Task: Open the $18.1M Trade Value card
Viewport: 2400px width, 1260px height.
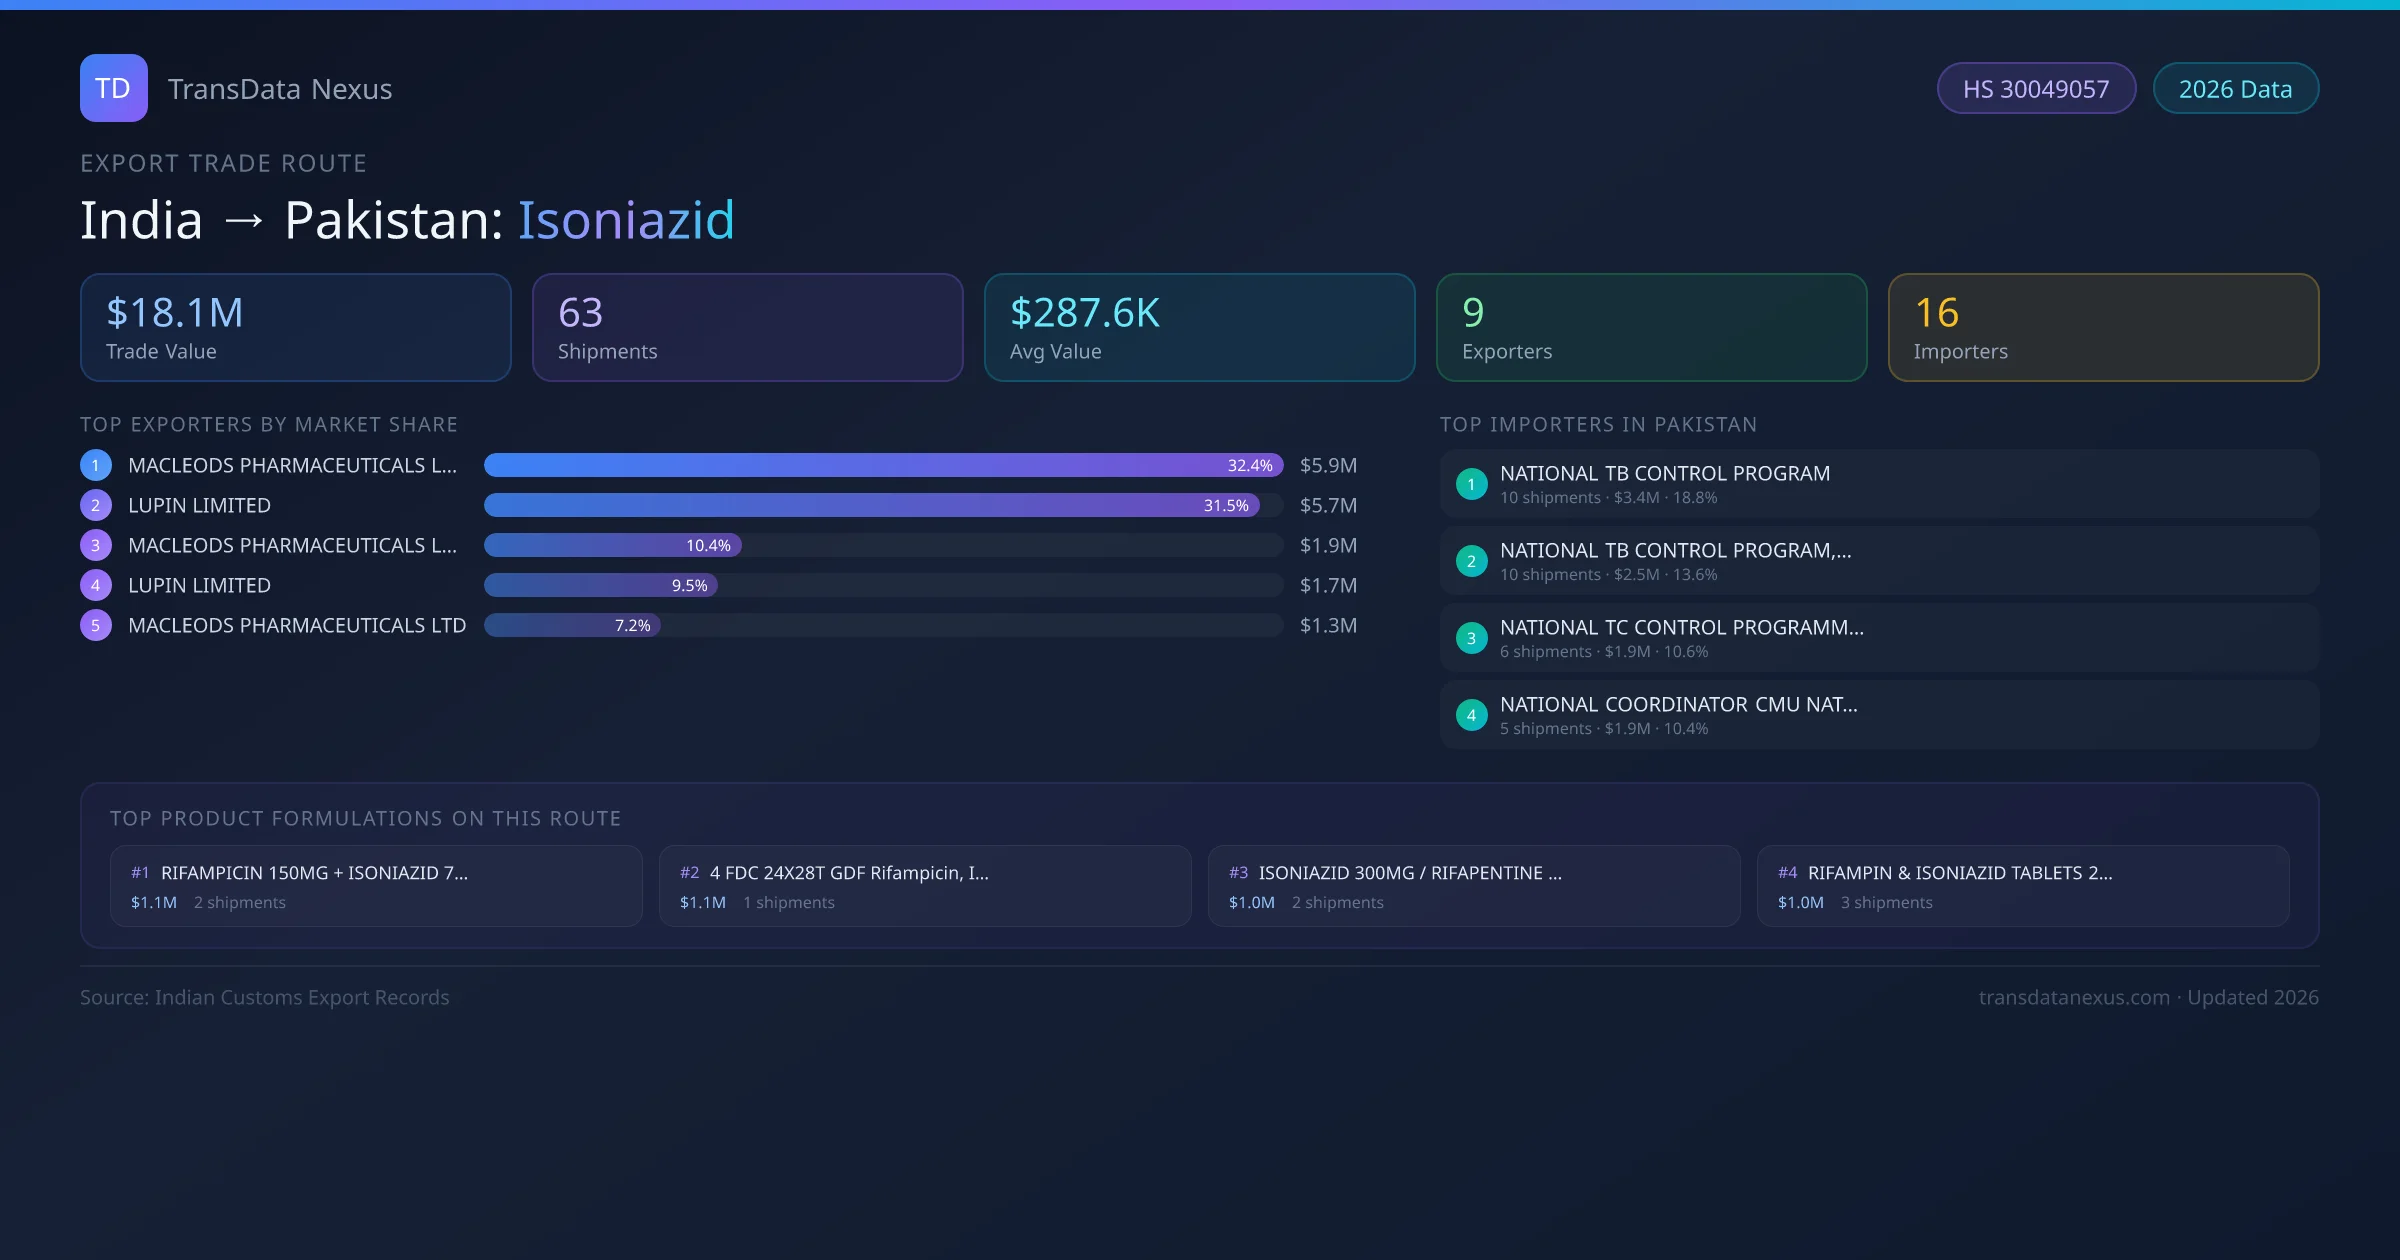Action: [295, 327]
